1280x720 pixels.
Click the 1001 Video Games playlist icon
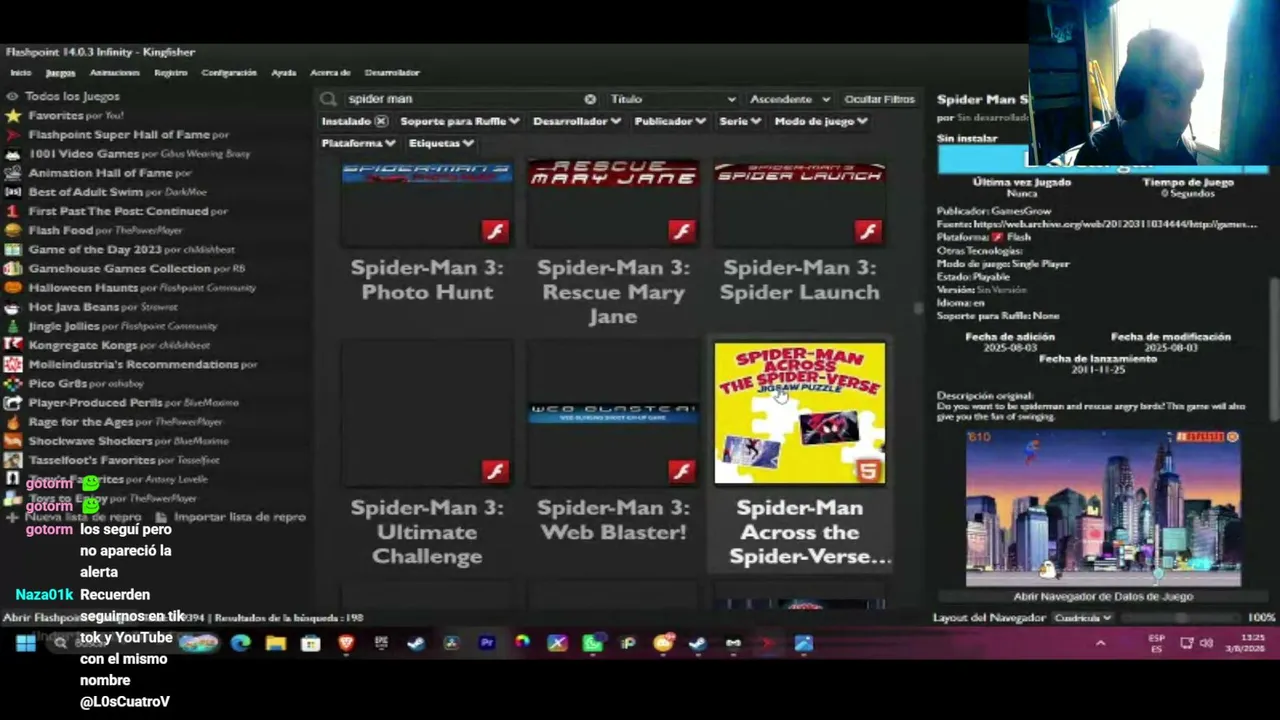pos(13,154)
